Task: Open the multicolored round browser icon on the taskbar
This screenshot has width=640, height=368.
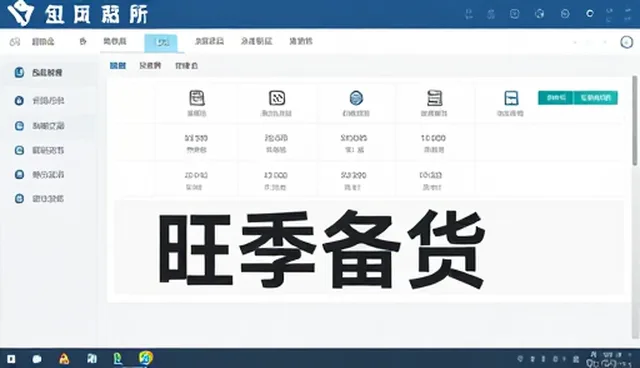Action: (x=146, y=358)
